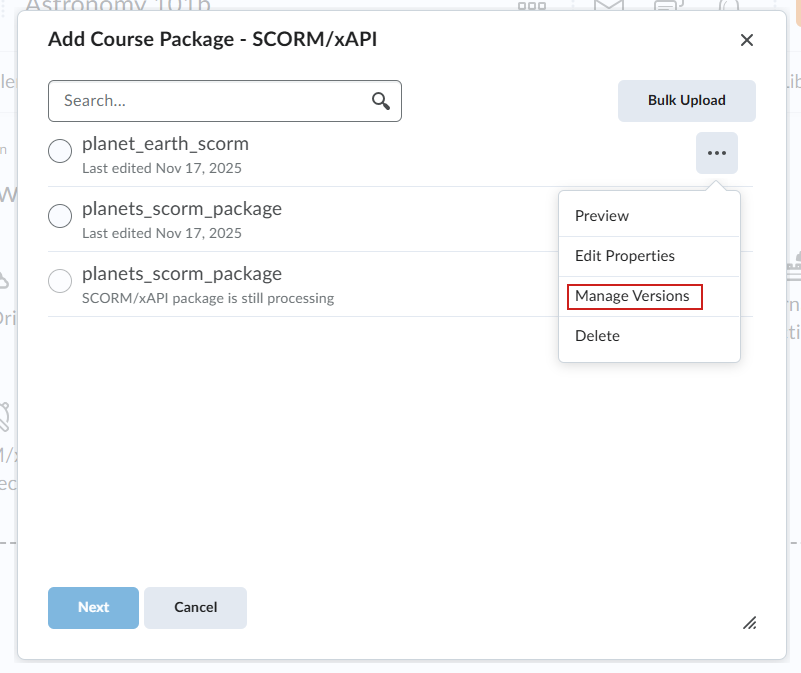This screenshot has height=673, width=801.
Task: Cancel the course package dialog
Action: click(195, 607)
